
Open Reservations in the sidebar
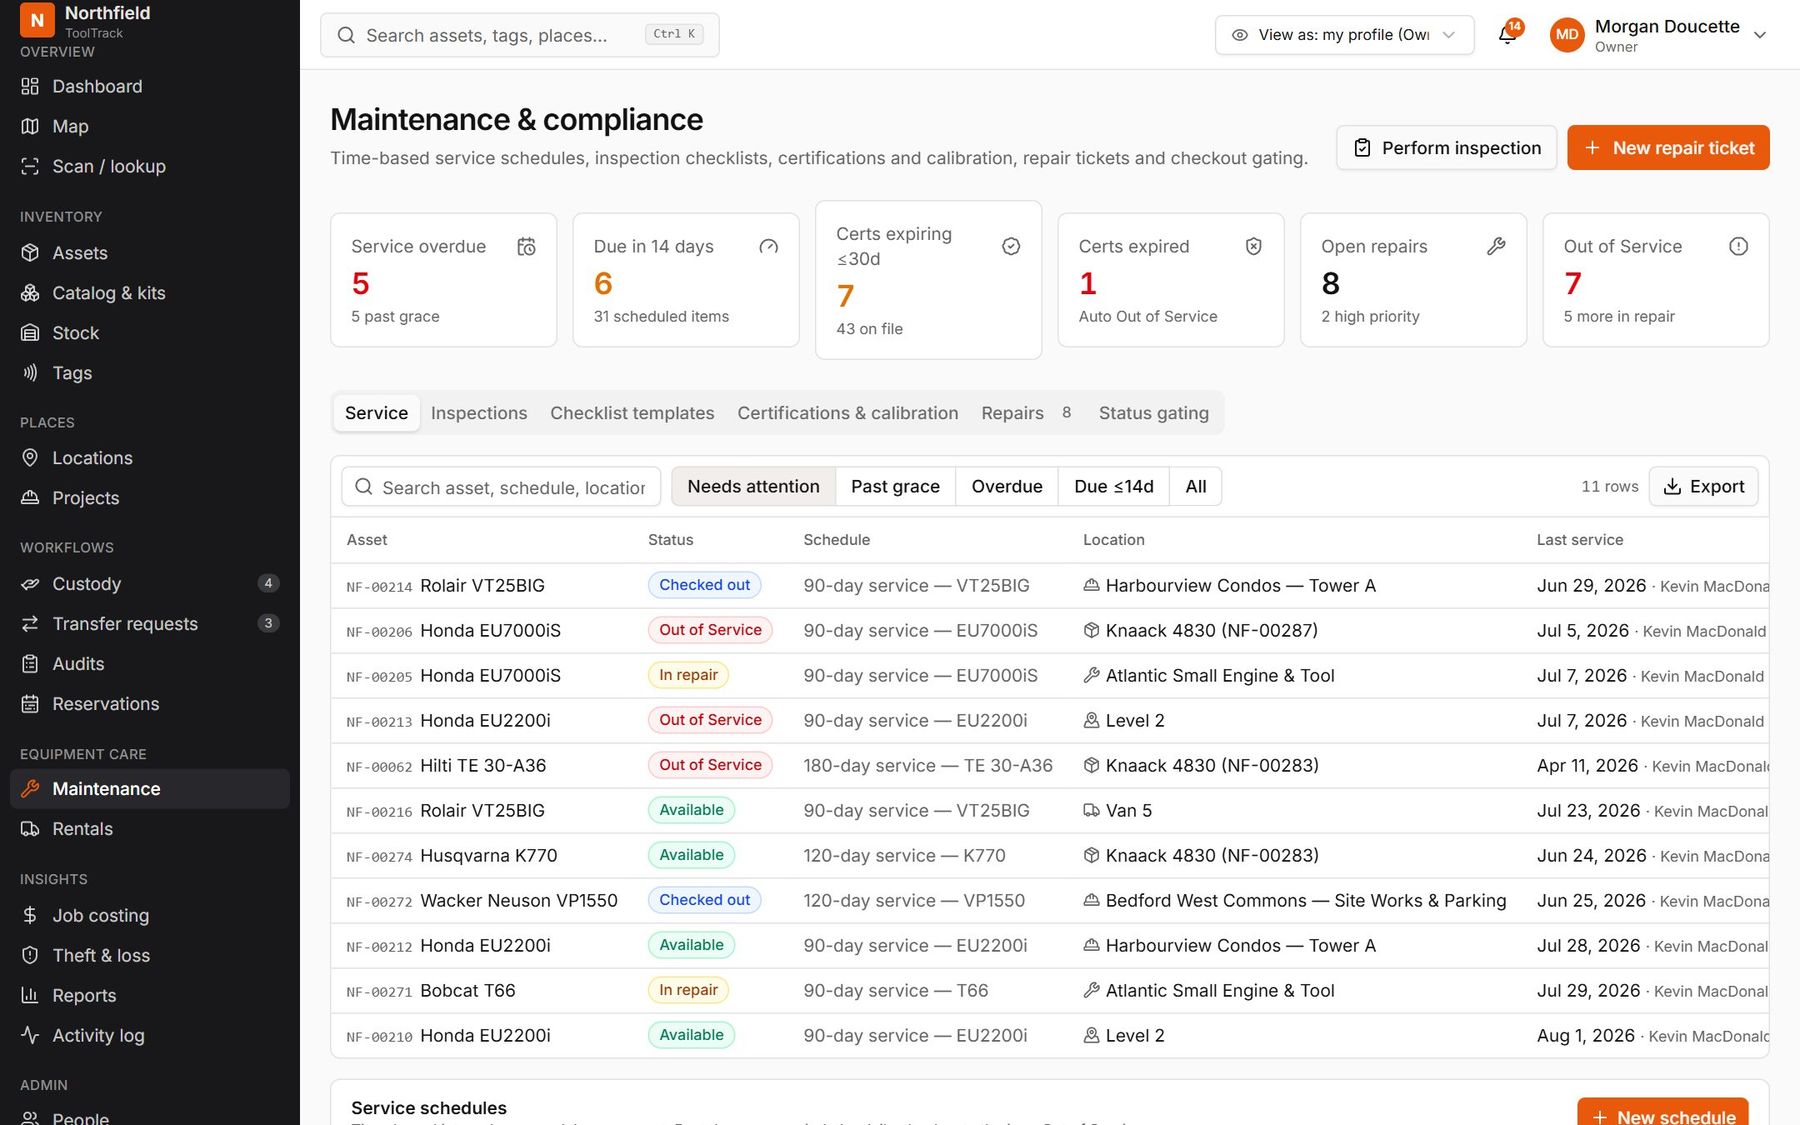click(150, 704)
